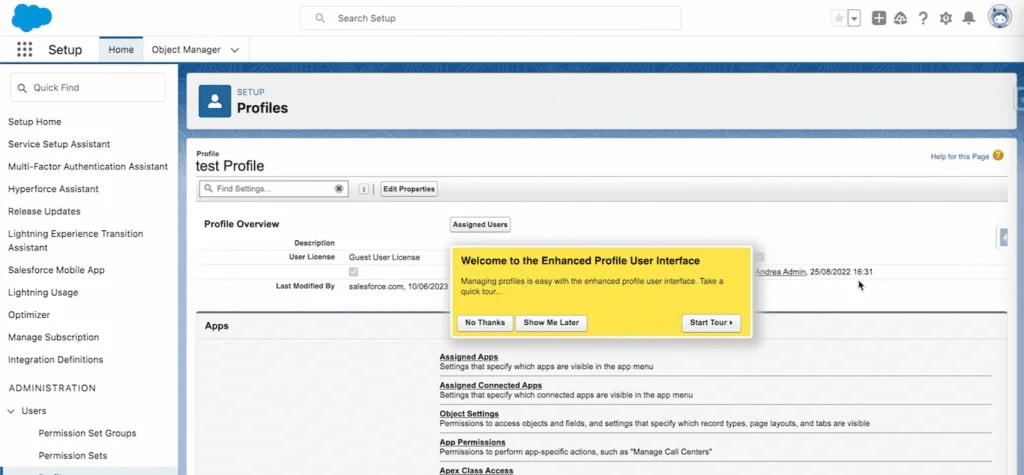Open the App Permissions link
The height and width of the screenshot is (475, 1024).
coord(472,442)
